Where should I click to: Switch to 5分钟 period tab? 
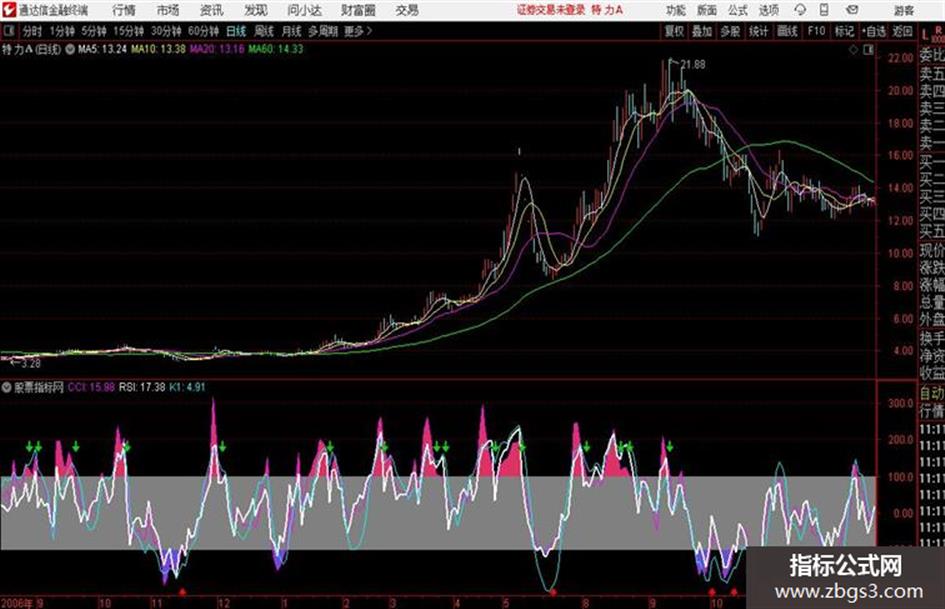coord(94,31)
